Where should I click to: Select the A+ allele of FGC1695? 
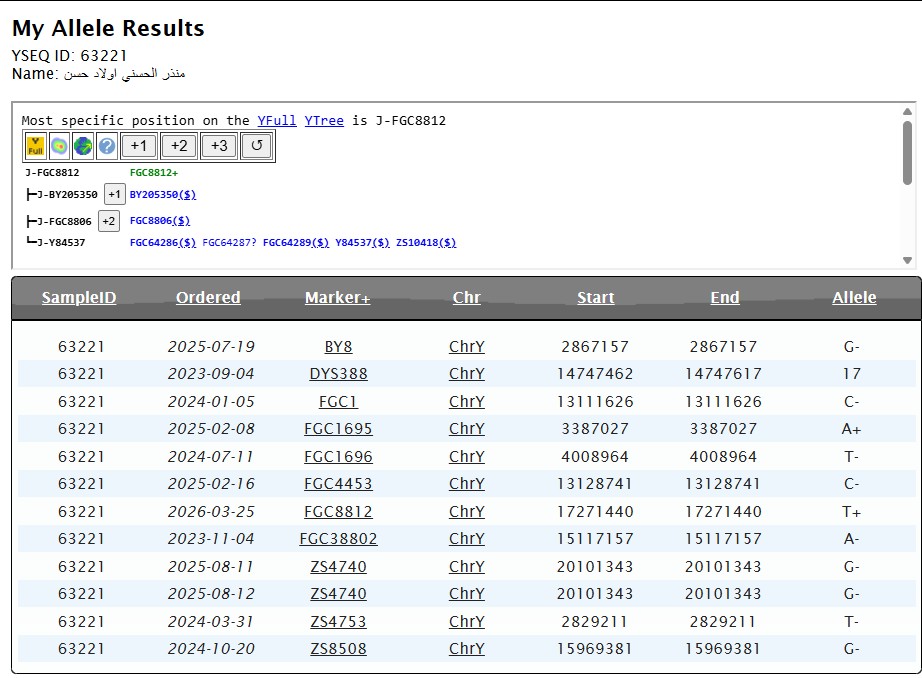[x=851, y=429]
